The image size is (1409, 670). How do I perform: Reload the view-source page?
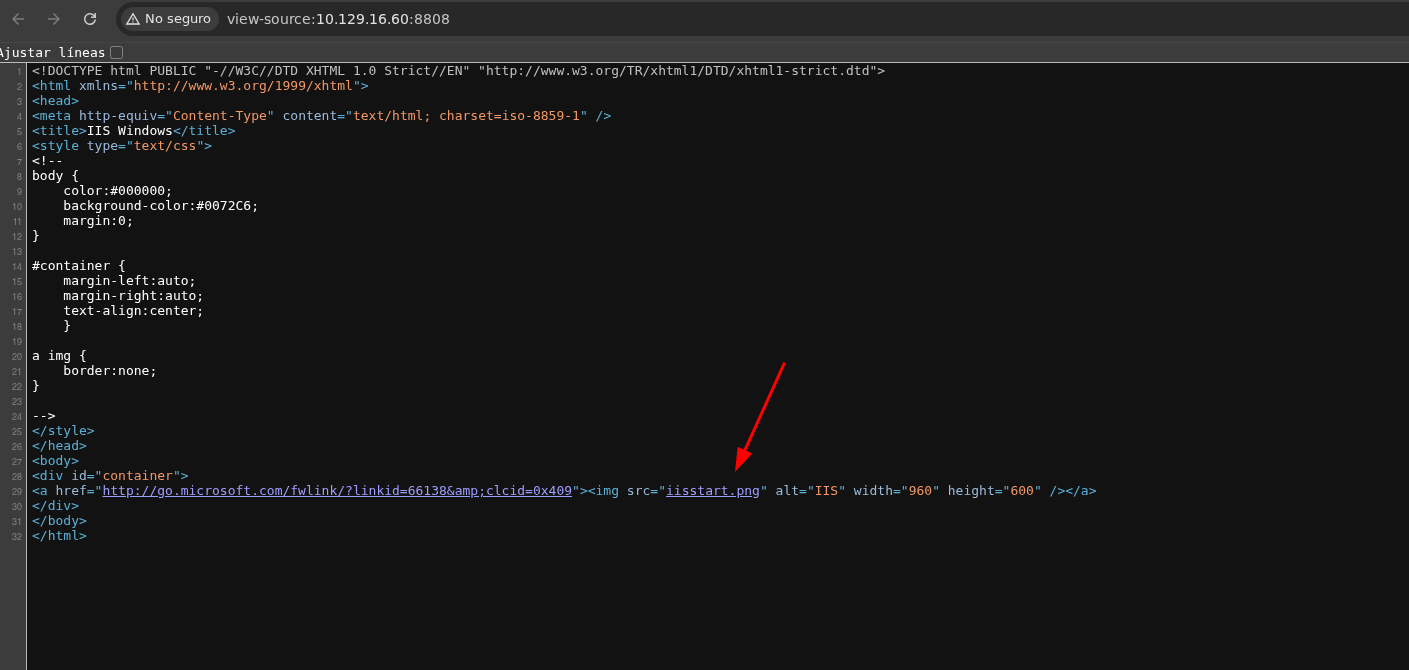[90, 19]
